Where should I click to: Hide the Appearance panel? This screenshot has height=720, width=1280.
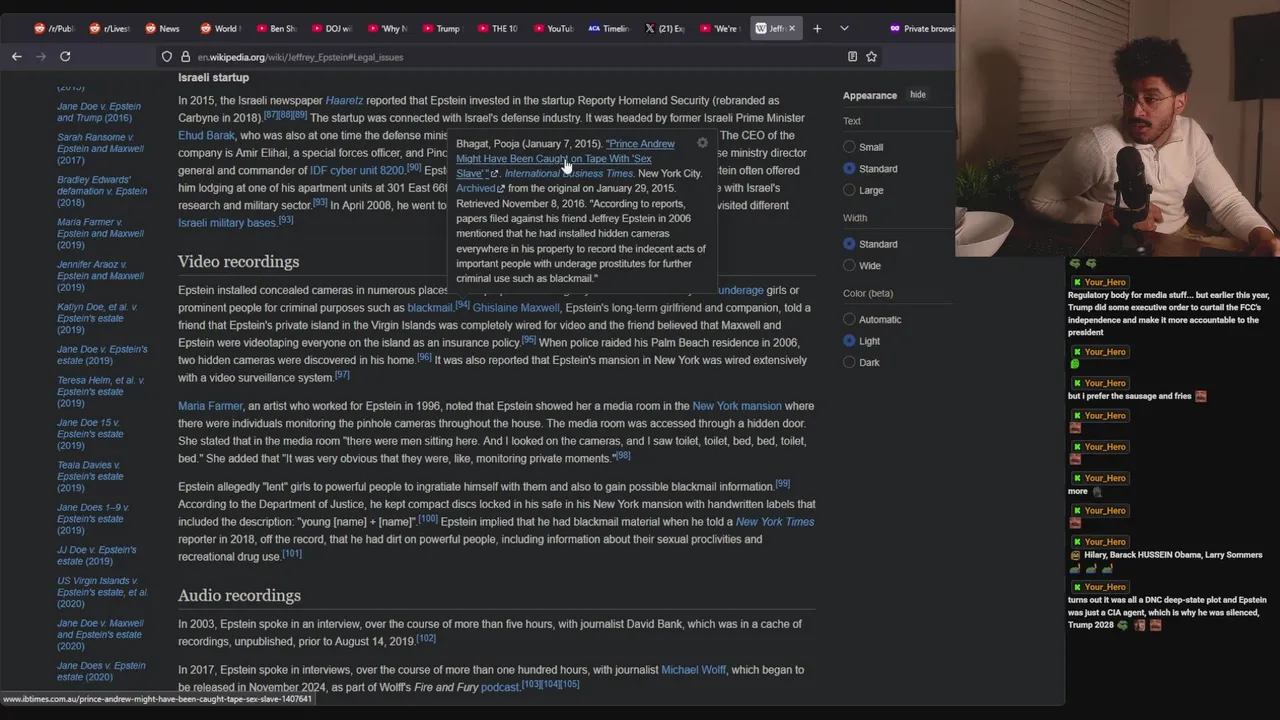pos(917,95)
